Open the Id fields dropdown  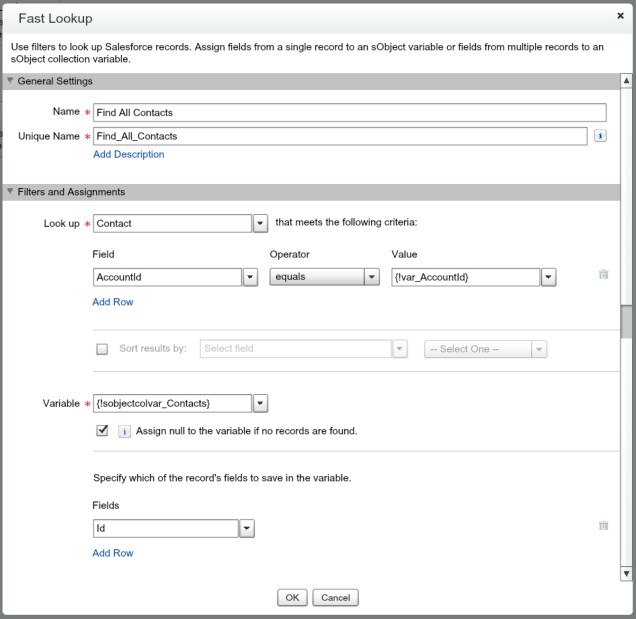[x=247, y=528]
